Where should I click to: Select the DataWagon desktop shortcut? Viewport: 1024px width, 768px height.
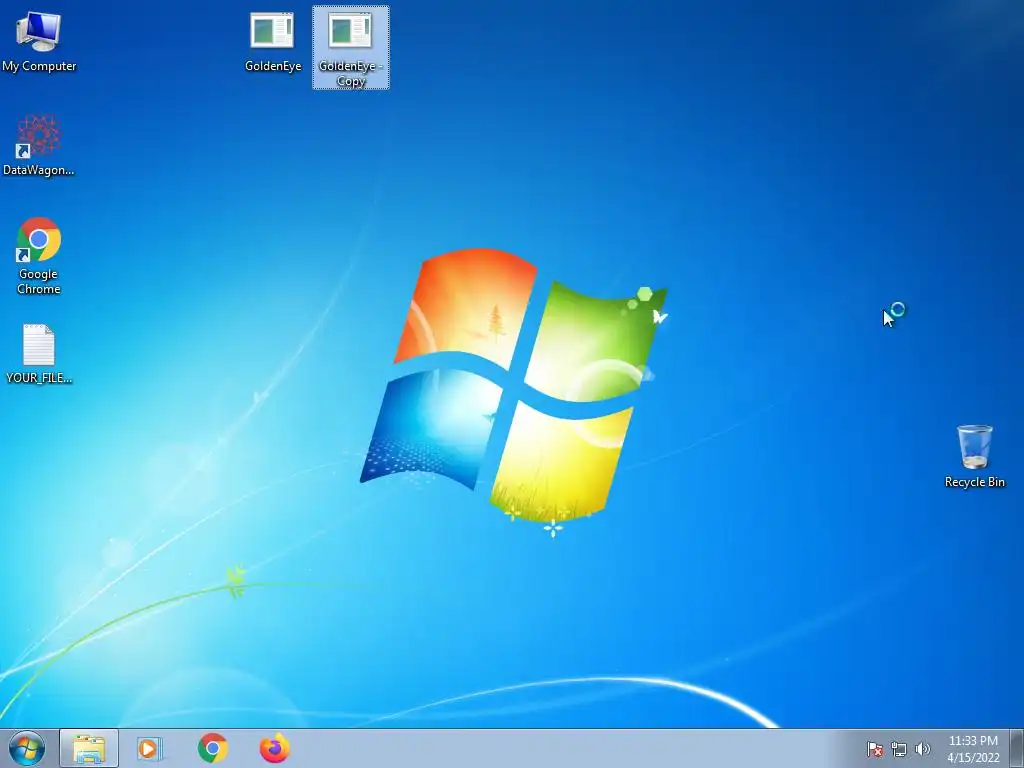39,145
